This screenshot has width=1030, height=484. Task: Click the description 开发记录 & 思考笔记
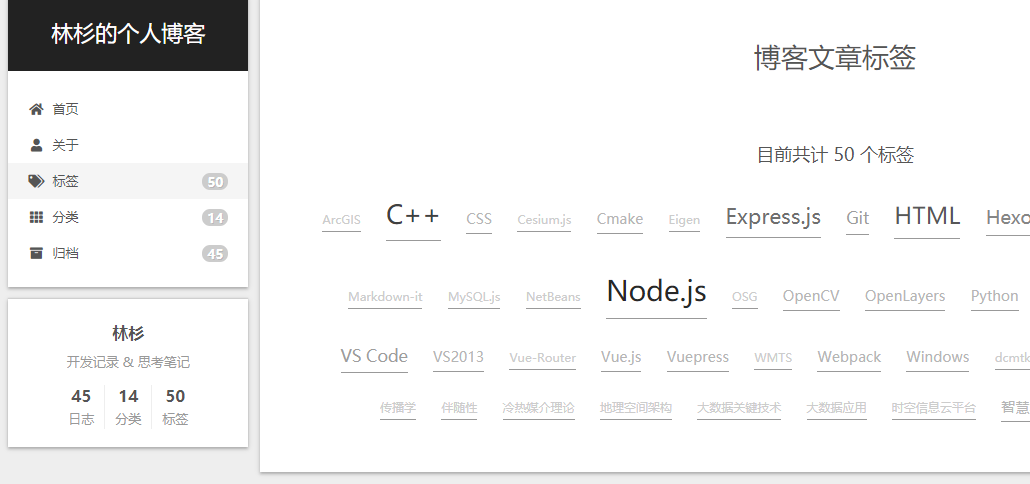(x=128, y=363)
